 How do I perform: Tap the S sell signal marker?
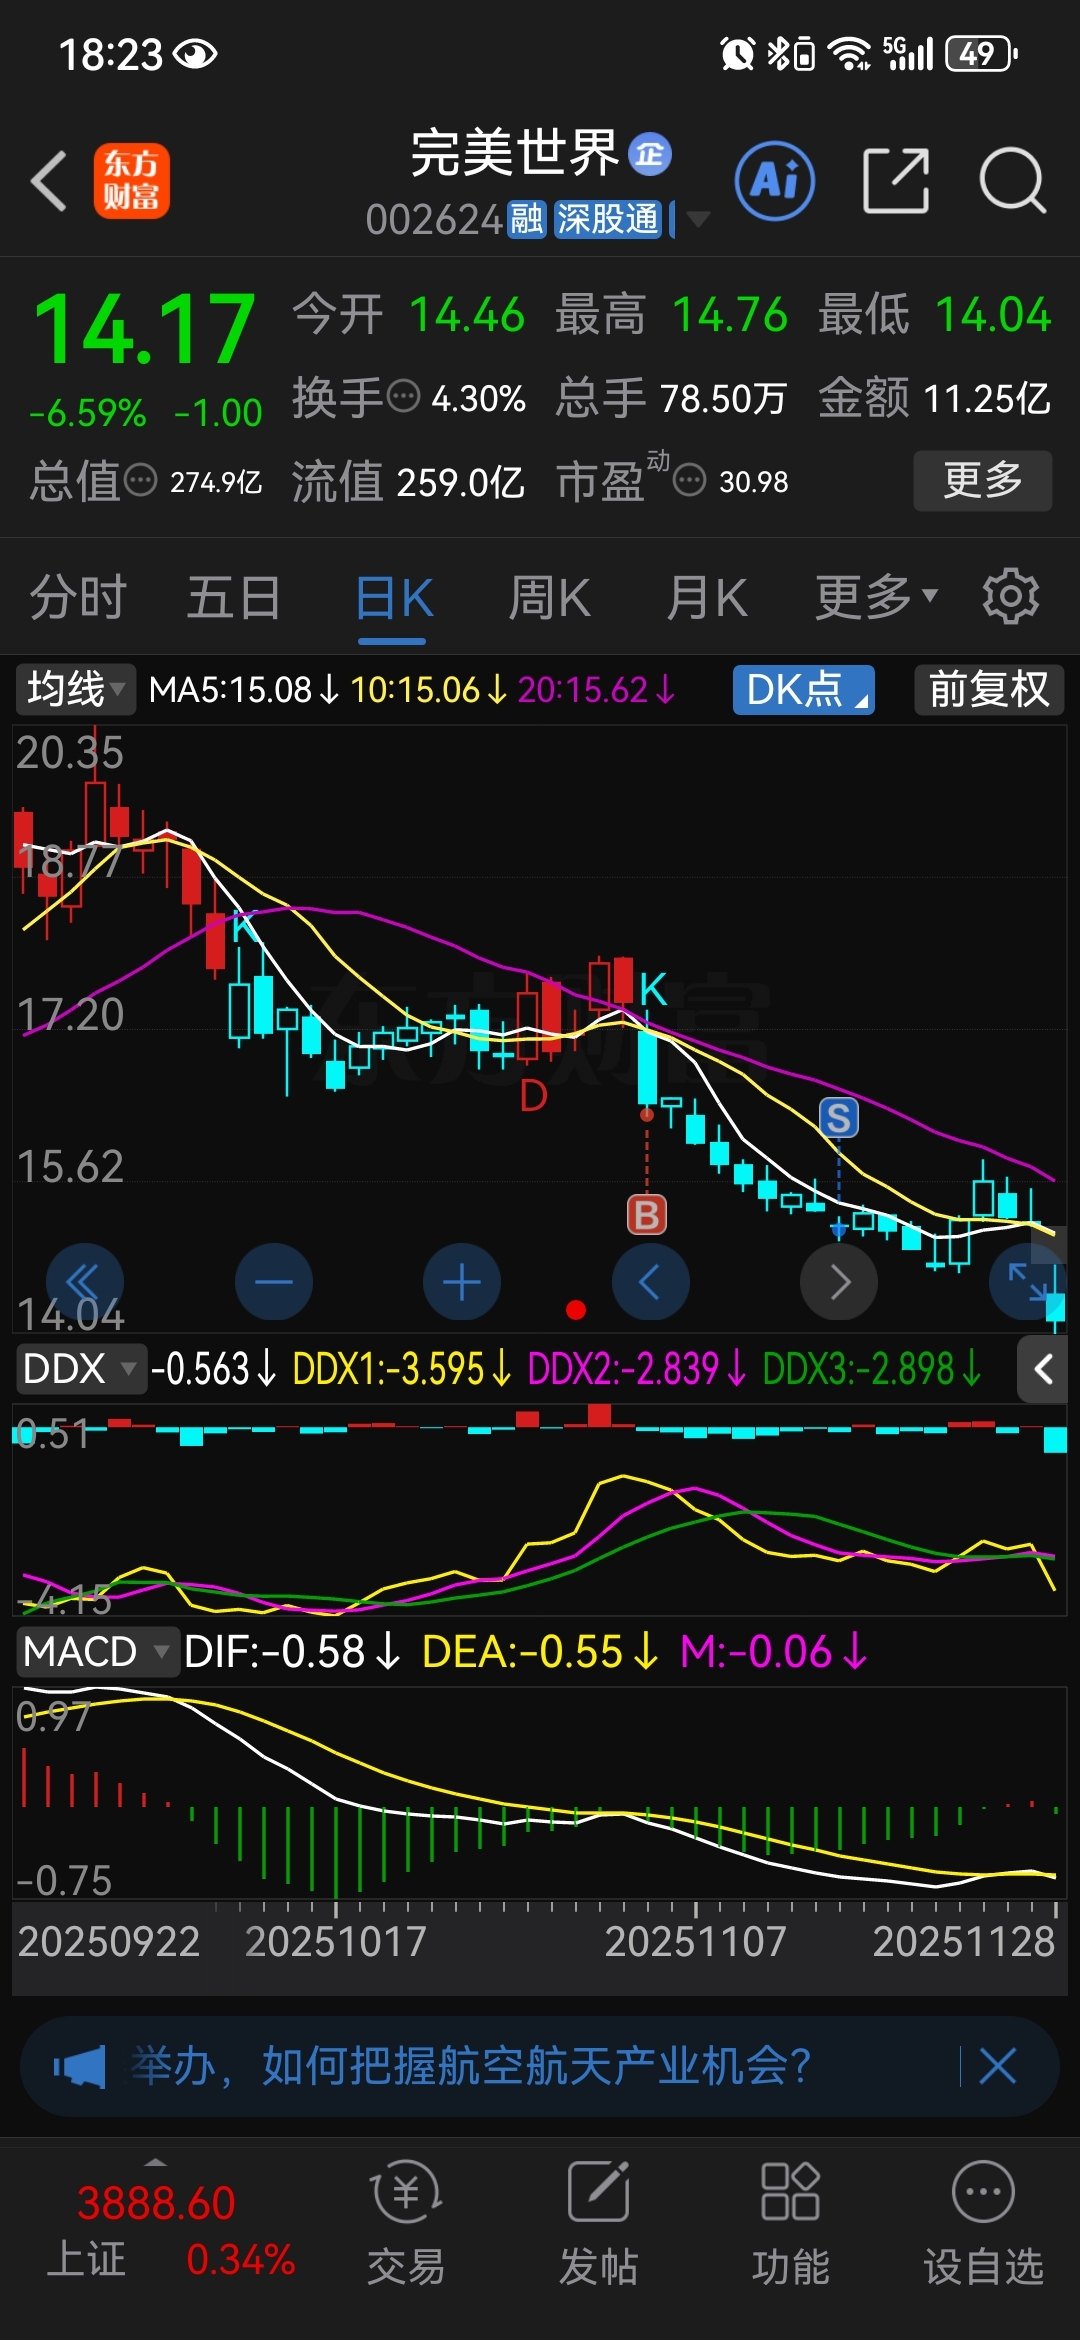839,1117
